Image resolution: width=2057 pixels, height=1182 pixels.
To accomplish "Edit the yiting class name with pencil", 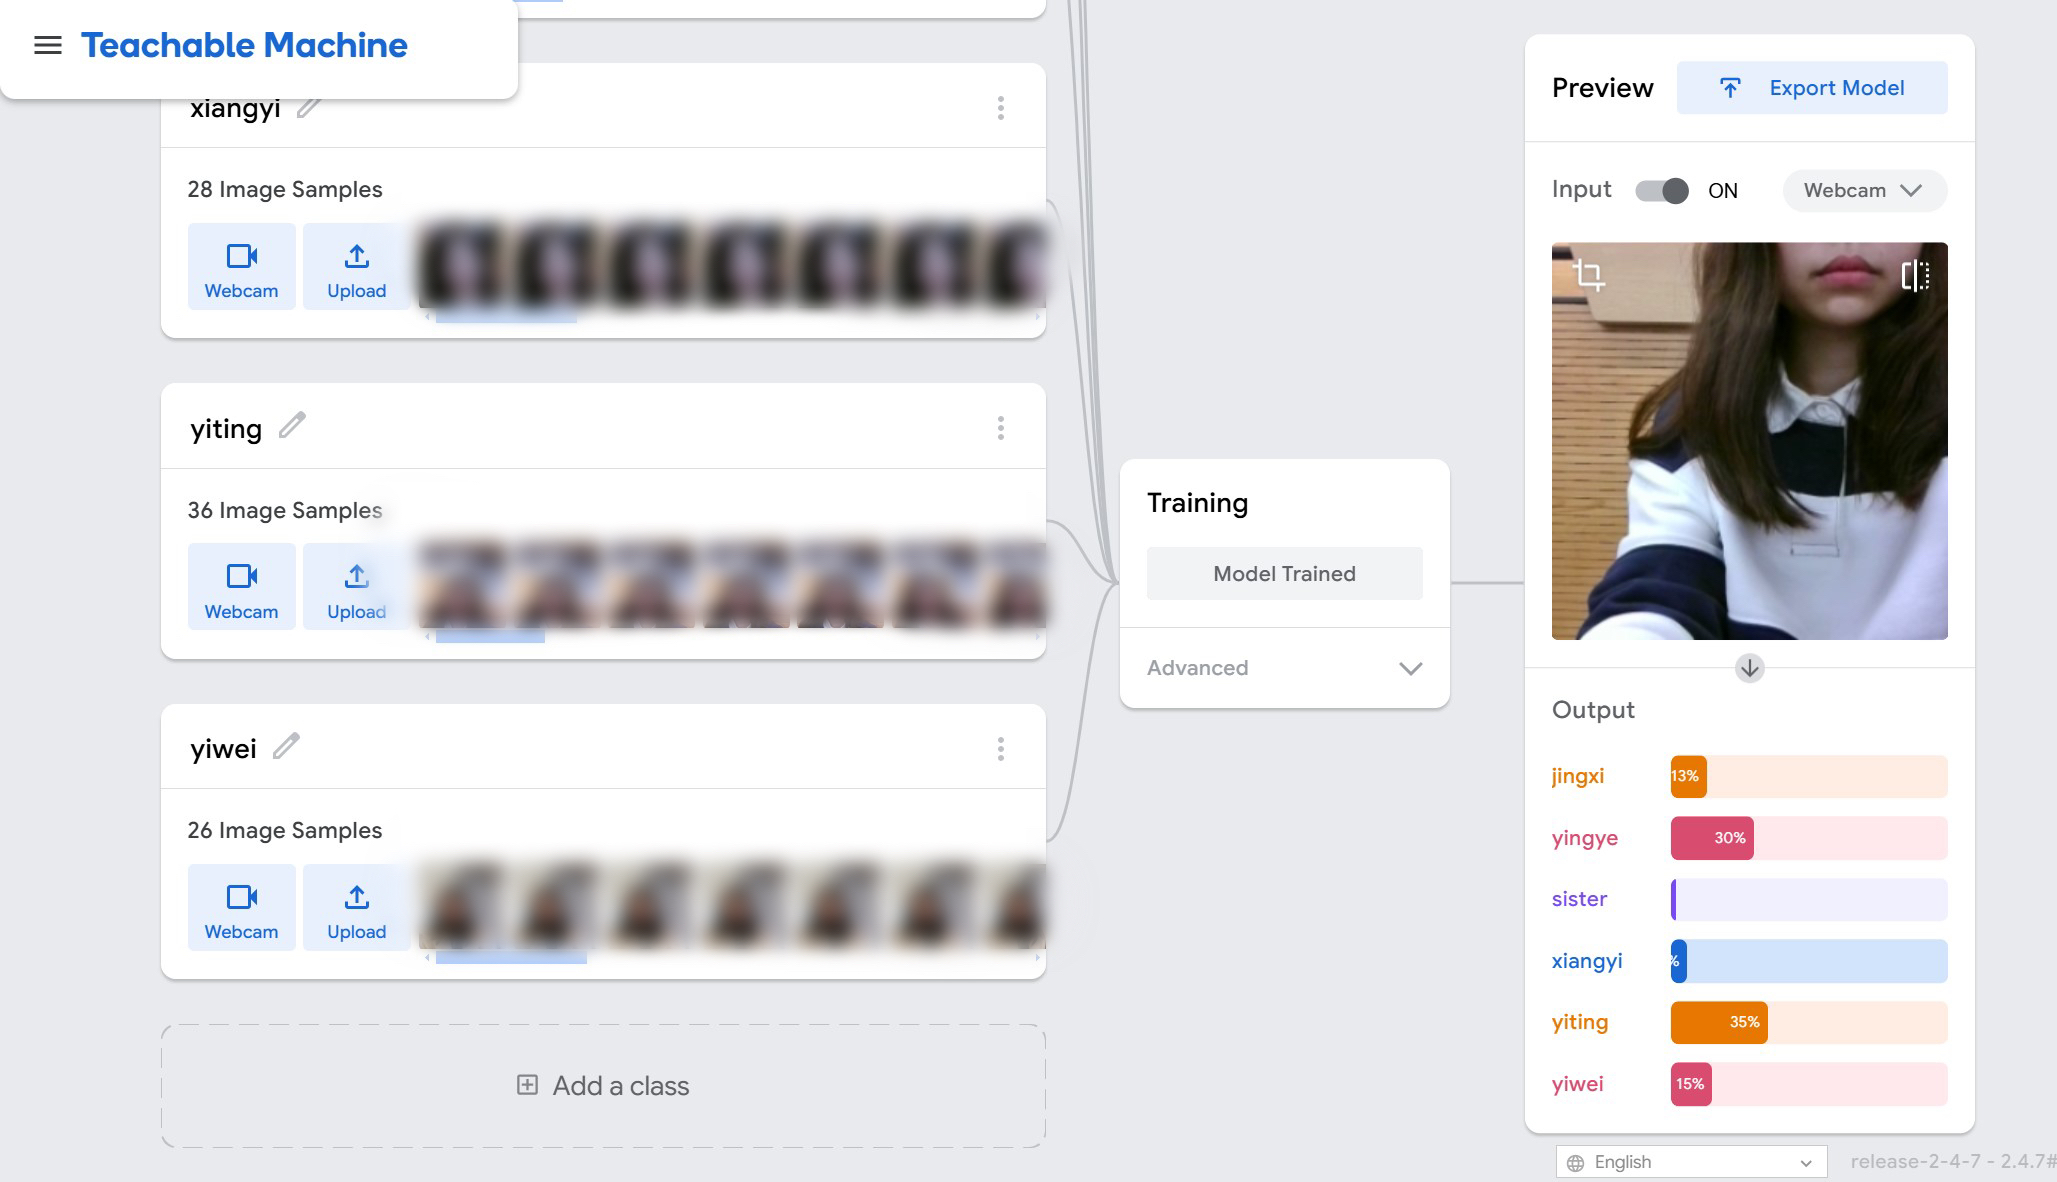I will click(292, 426).
